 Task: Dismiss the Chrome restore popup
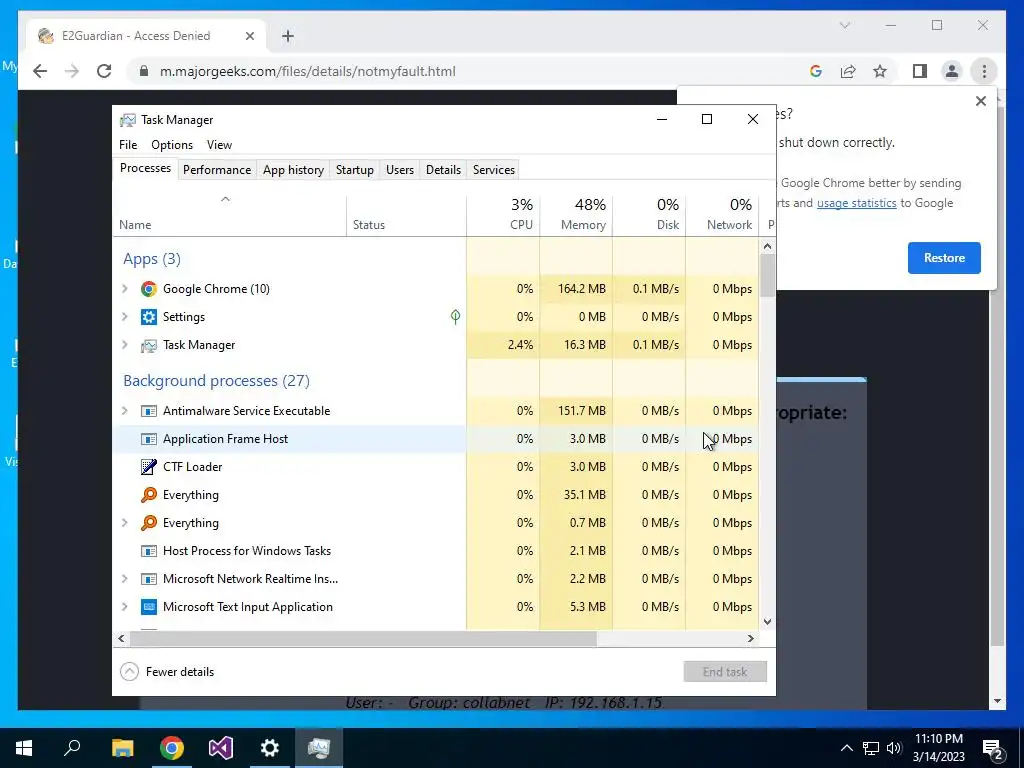click(x=980, y=101)
